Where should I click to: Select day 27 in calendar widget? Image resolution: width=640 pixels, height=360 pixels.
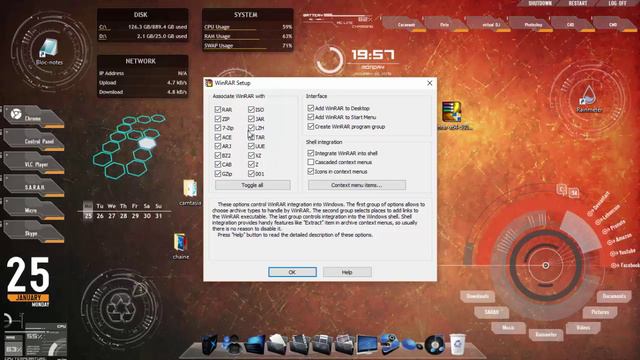(x=111, y=216)
